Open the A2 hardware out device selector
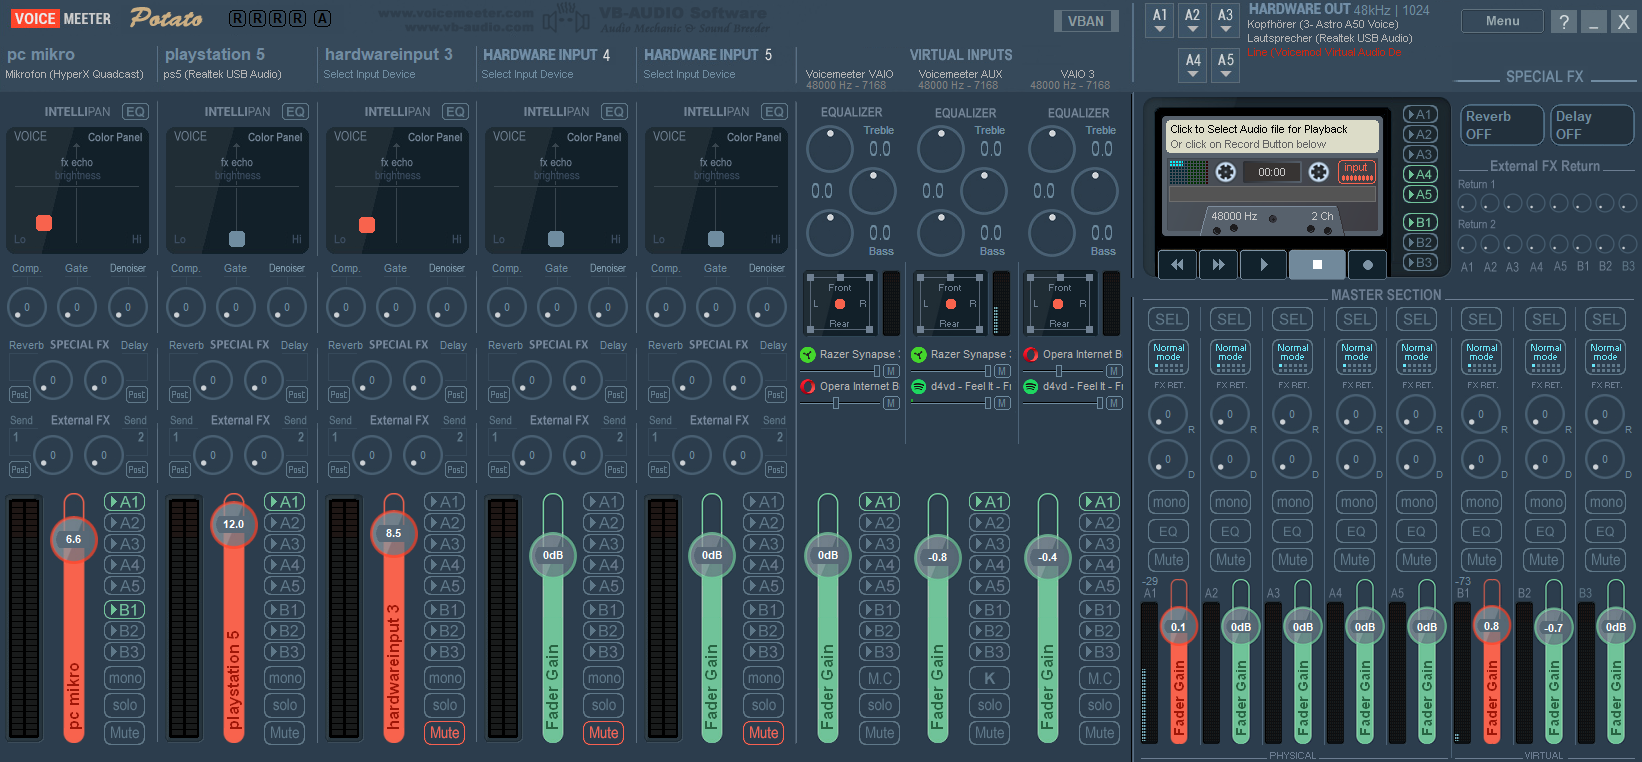1642x762 pixels. click(1193, 21)
